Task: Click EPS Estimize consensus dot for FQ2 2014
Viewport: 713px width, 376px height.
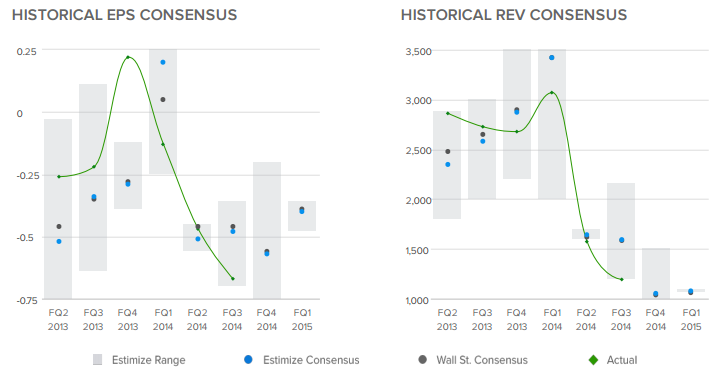Action: tap(198, 239)
